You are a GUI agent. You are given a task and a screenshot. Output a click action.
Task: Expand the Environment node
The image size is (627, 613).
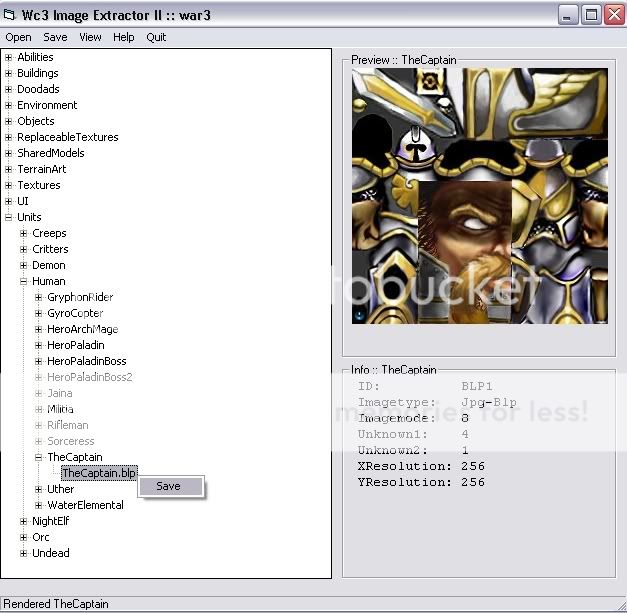pos(8,106)
